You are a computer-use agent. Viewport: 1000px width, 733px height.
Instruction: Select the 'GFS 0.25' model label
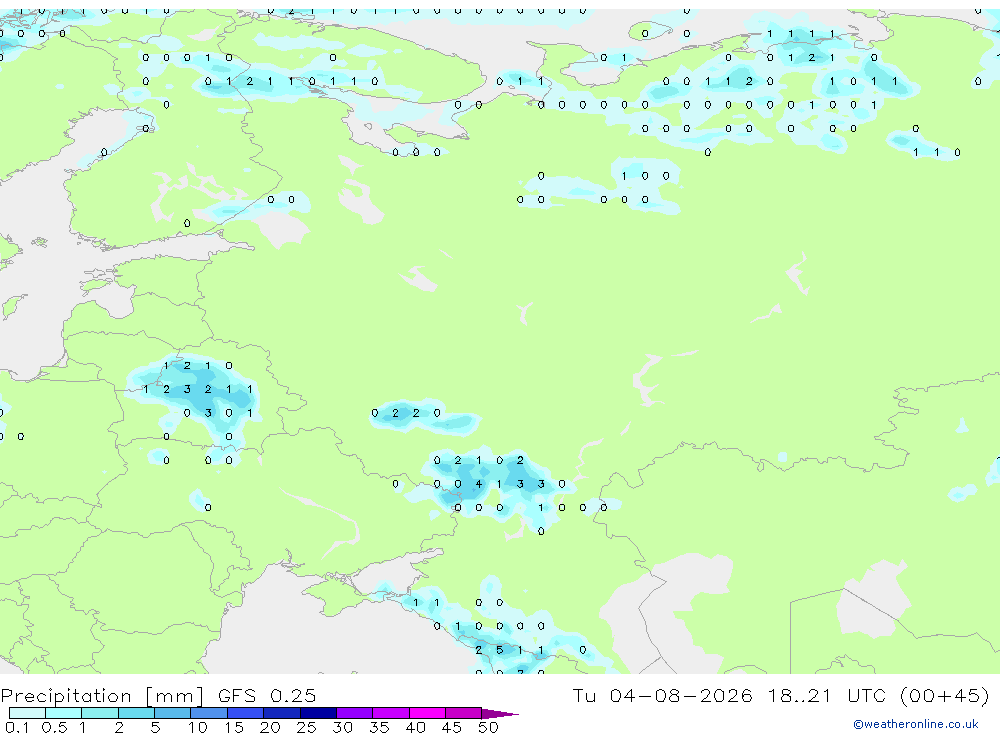point(267,696)
